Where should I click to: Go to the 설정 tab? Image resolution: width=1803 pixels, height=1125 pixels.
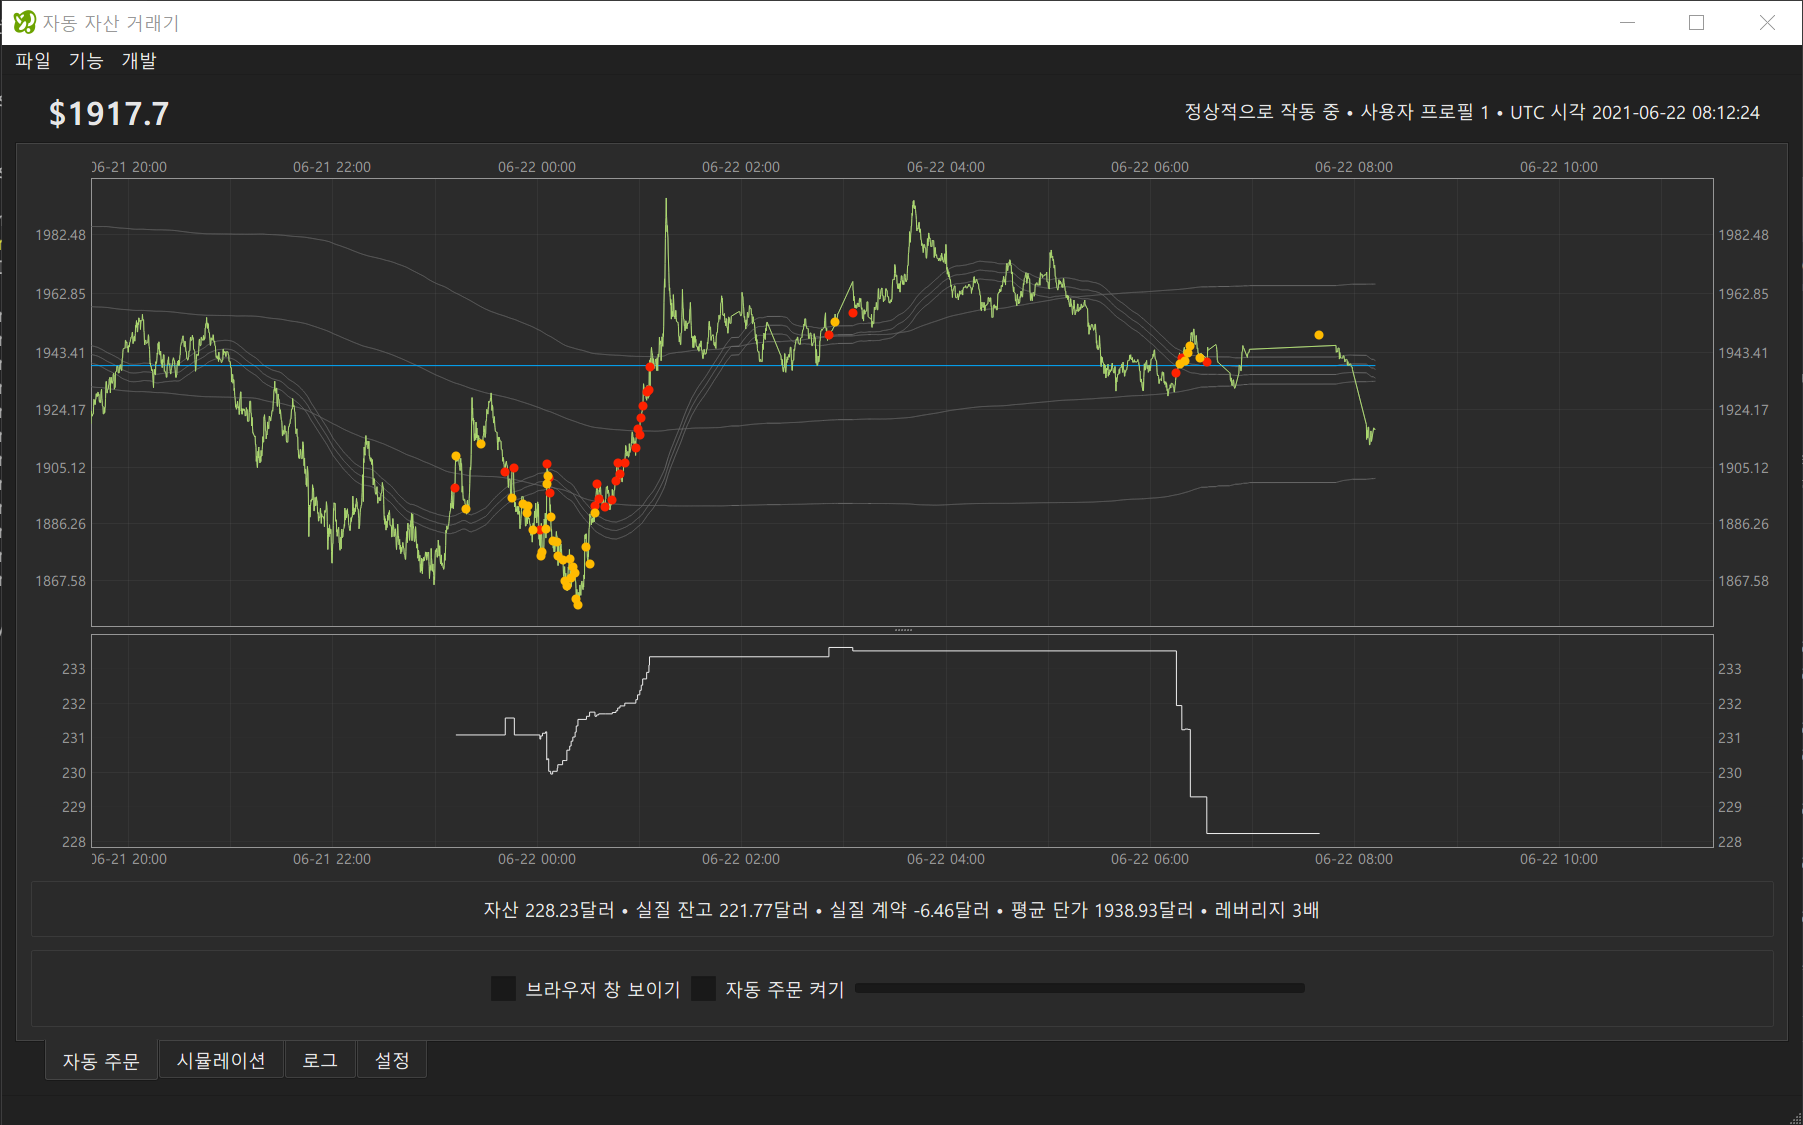[392, 1060]
